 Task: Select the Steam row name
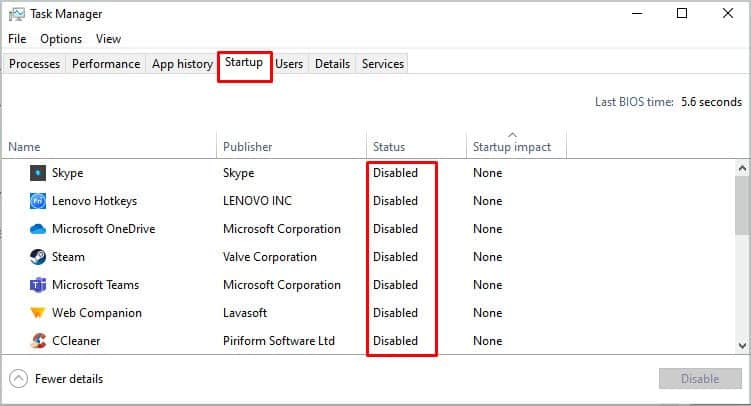[x=68, y=257]
